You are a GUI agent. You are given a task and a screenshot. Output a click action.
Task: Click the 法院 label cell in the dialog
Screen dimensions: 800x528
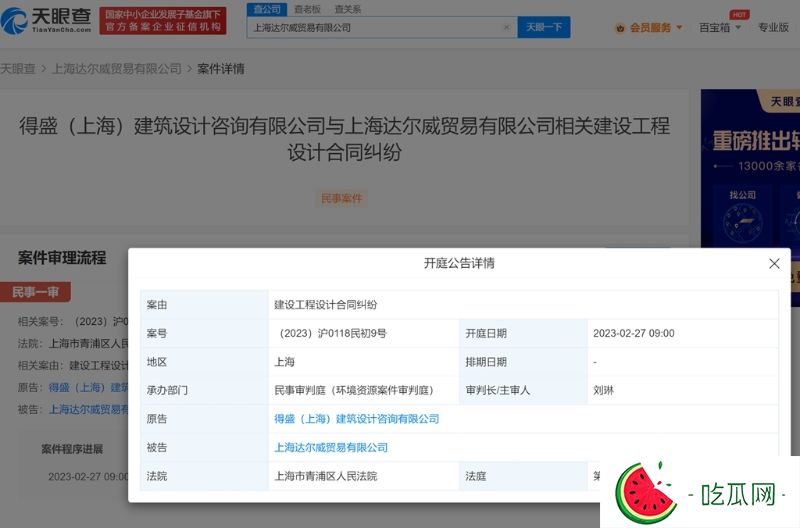pyautogui.click(x=205, y=476)
